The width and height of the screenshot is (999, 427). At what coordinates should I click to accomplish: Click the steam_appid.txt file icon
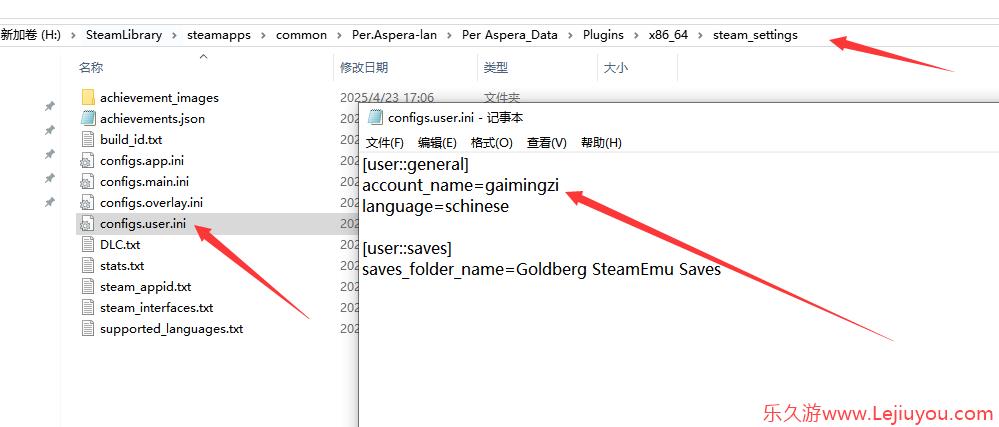[x=88, y=287]
